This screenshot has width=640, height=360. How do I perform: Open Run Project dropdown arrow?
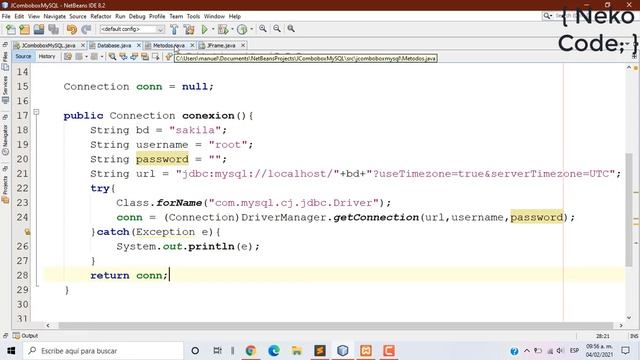point(213,29)
